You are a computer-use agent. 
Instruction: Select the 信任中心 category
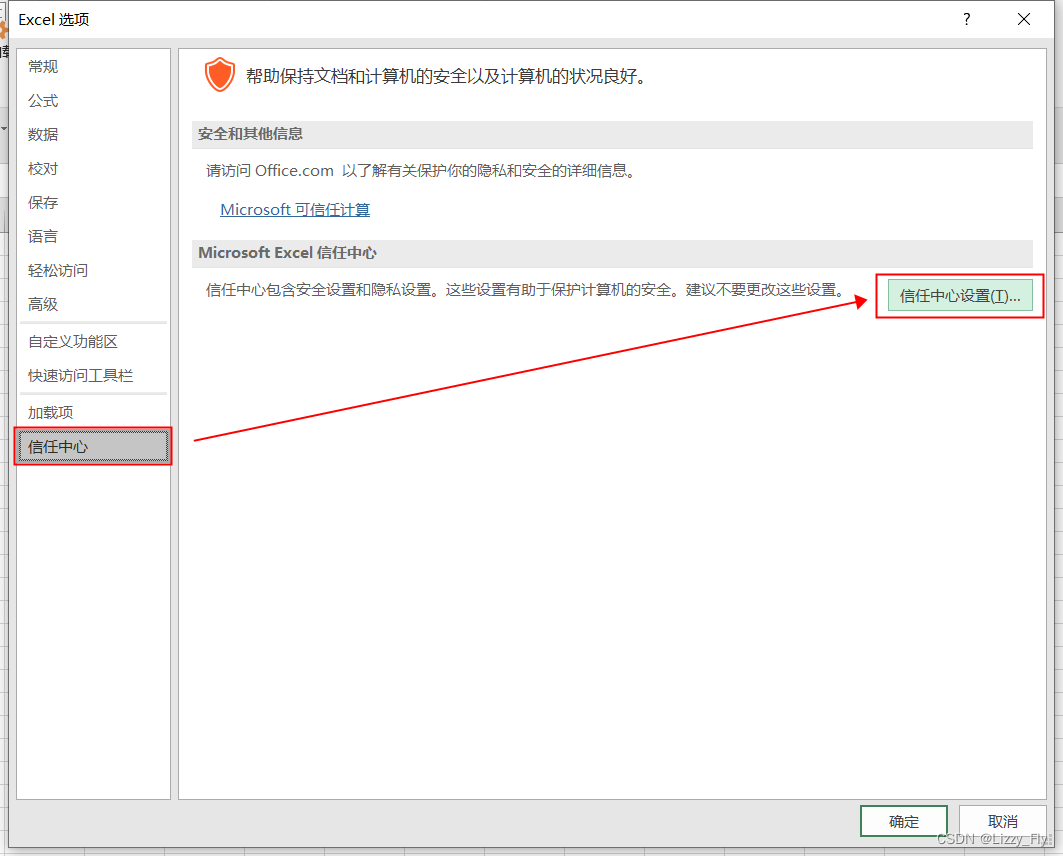pyautogui.click(x=93, y=446)
